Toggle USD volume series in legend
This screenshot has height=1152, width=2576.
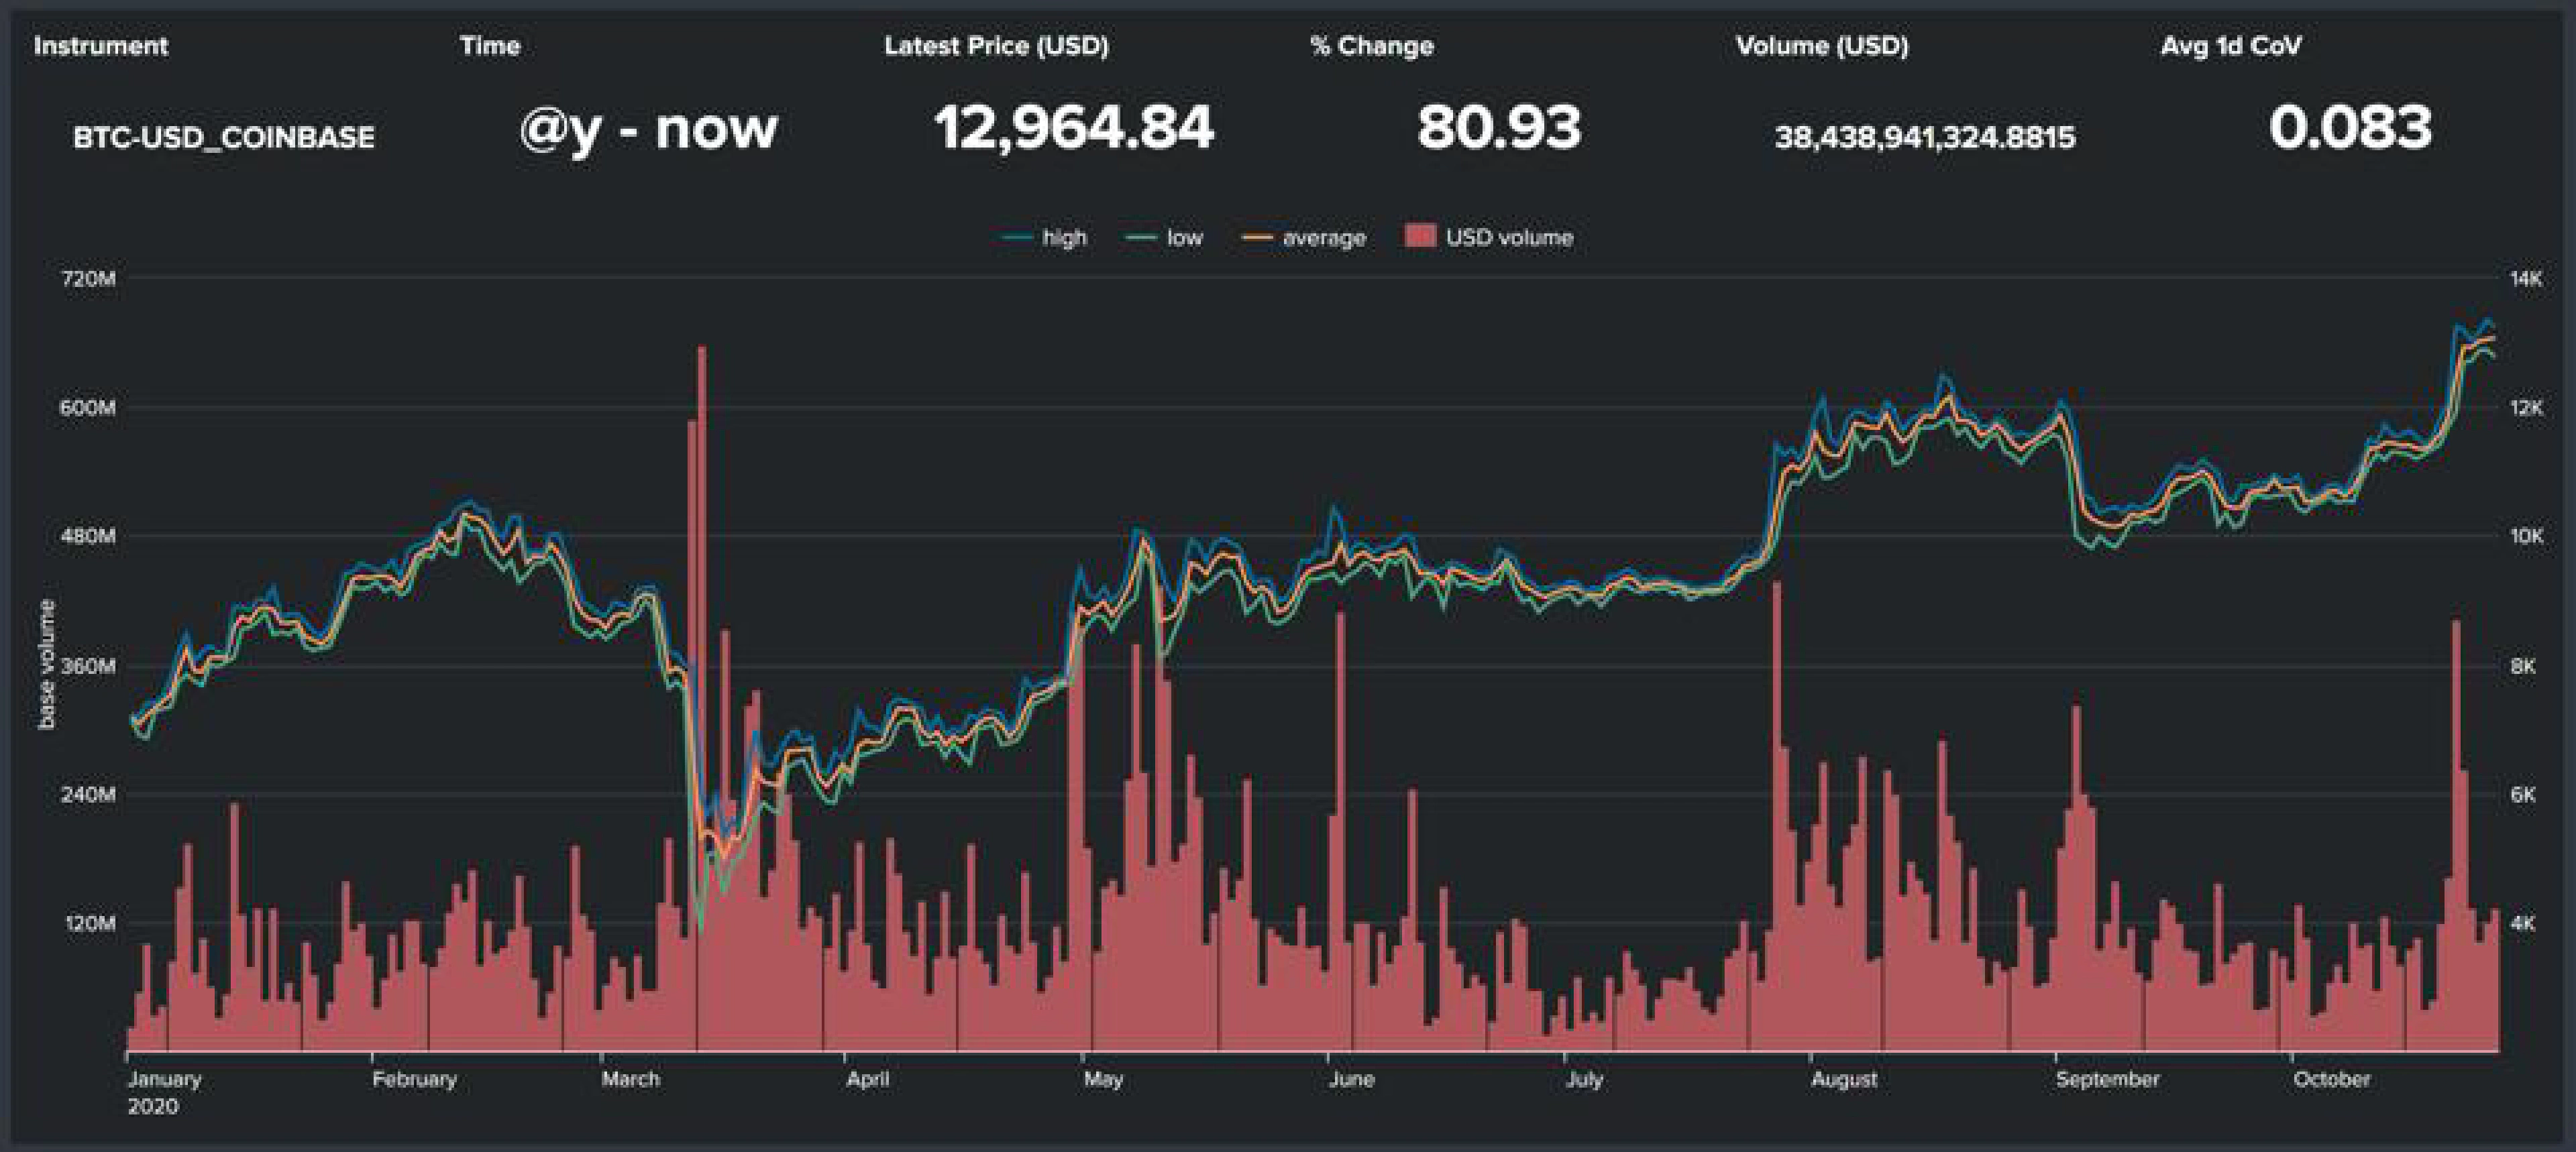click(1489, 237)
